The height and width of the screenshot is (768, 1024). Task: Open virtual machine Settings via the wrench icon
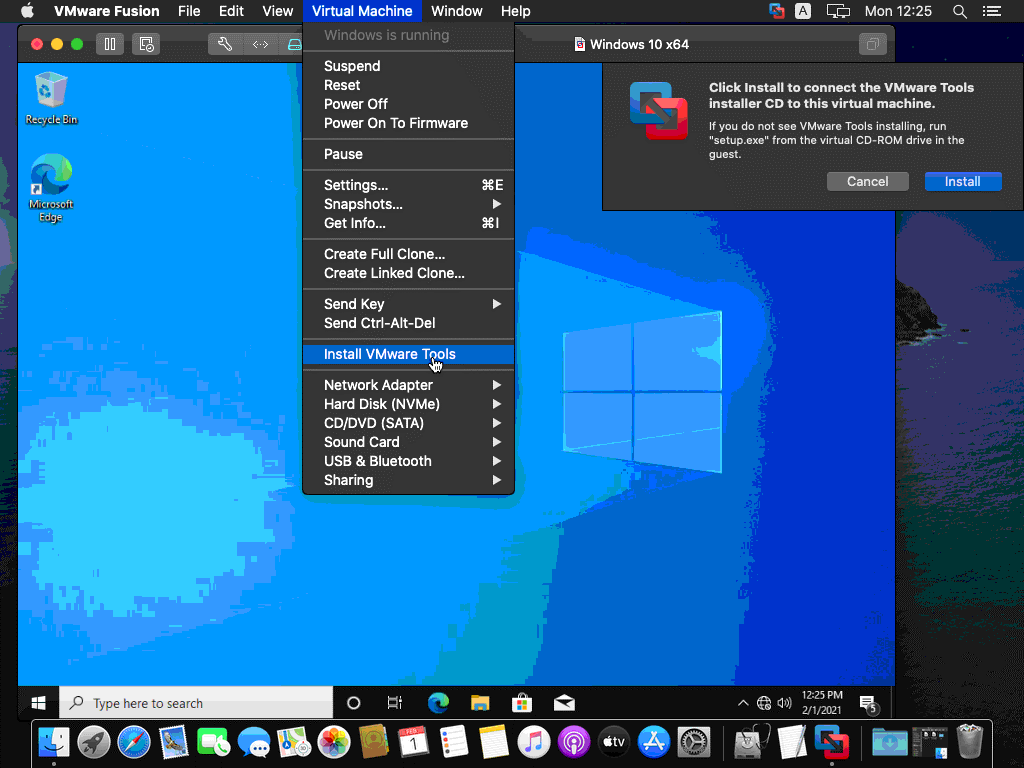[x=225, y=44]
